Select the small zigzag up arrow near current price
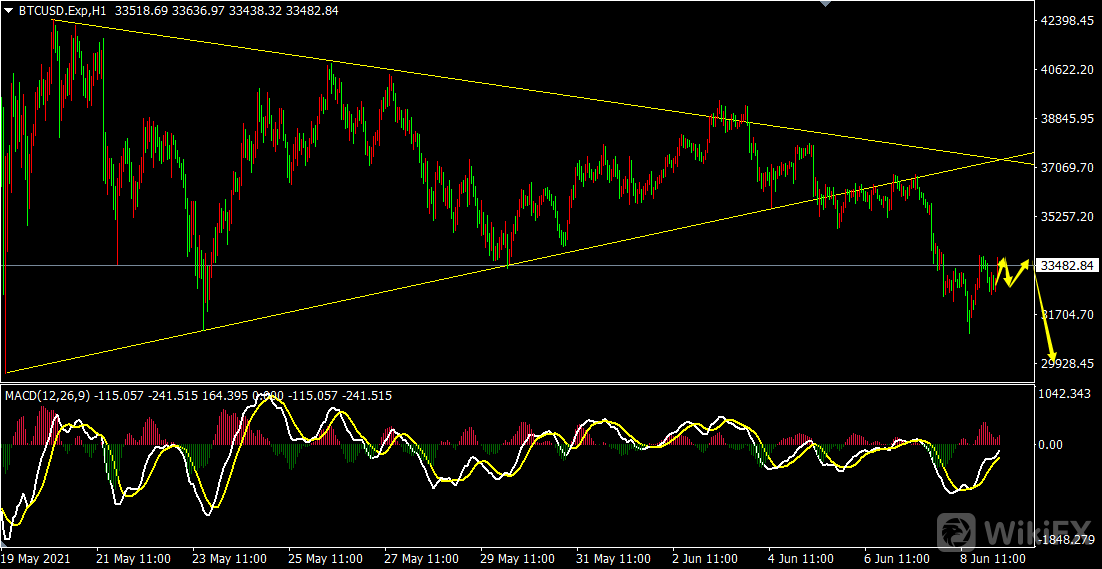1102x569 pixels. coord(1012,272)
